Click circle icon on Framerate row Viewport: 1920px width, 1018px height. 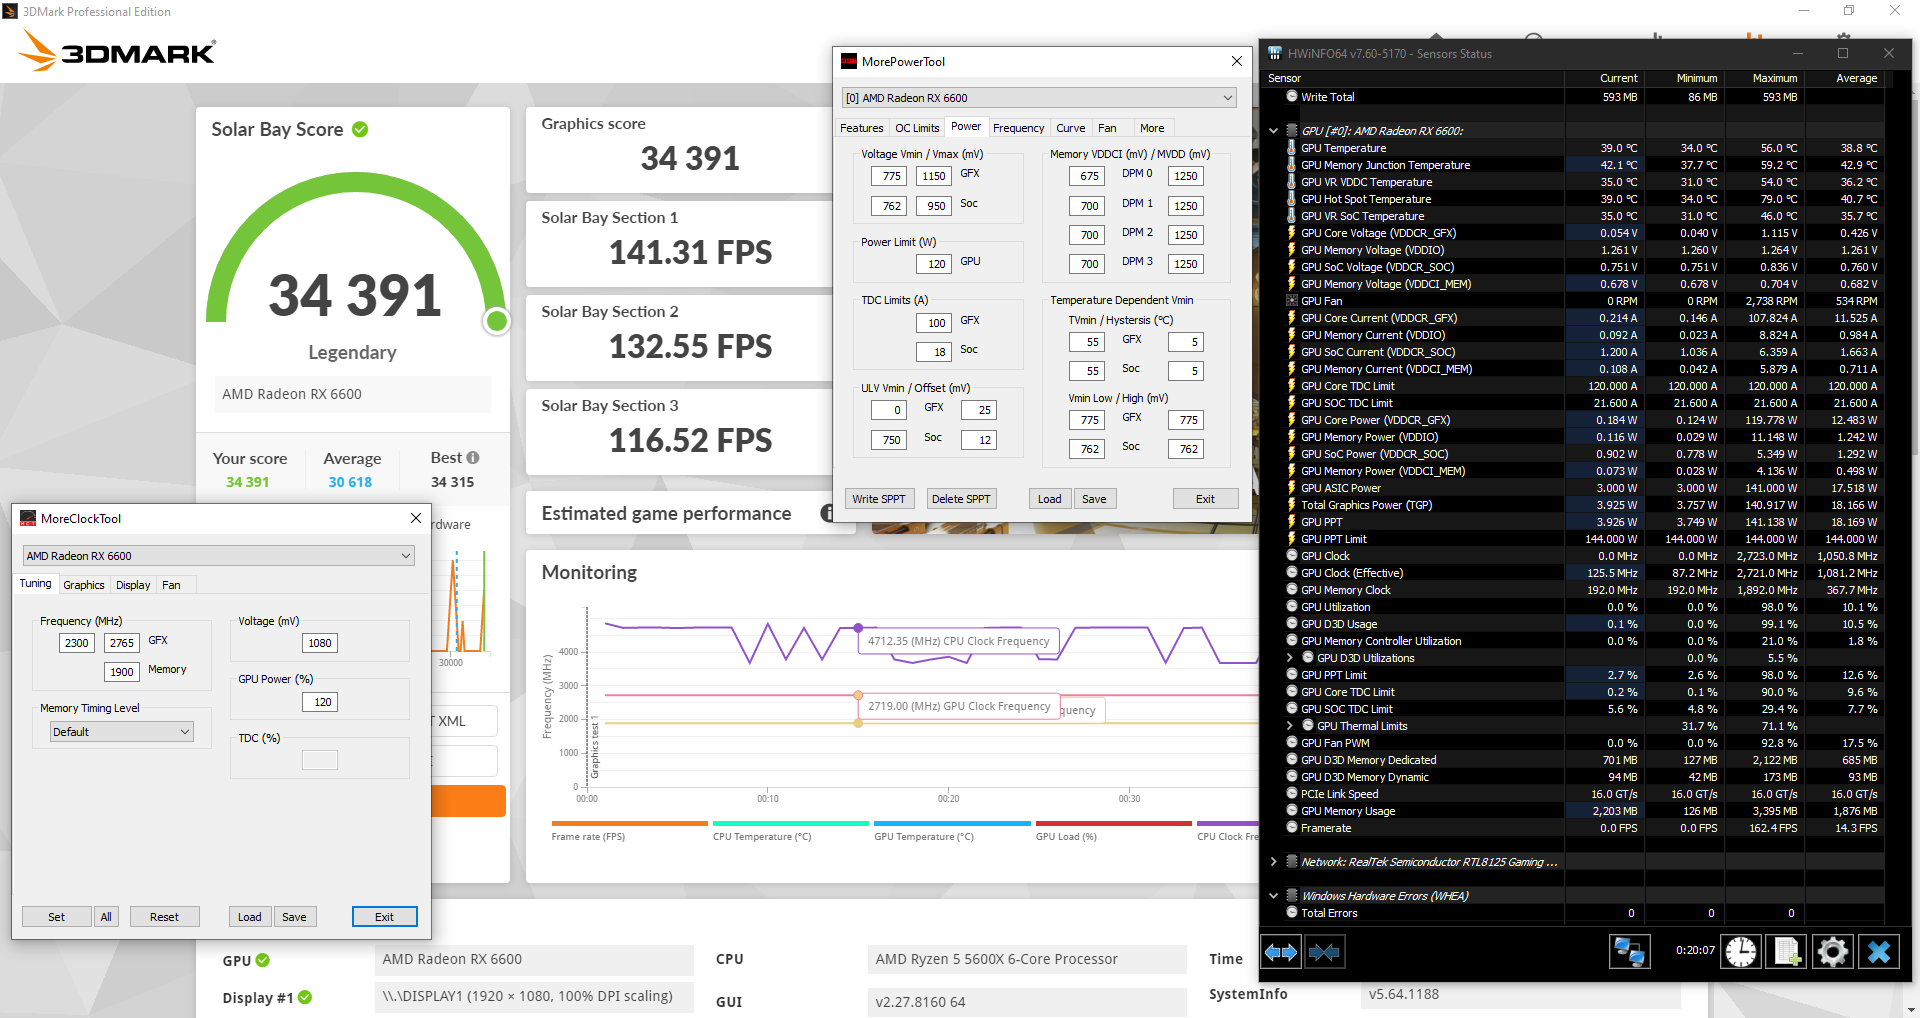1292,828
